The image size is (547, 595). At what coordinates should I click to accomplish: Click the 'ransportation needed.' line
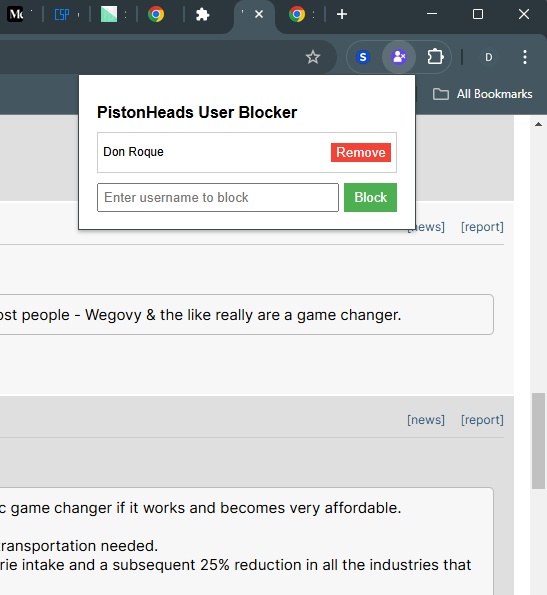pyautogui.click(x=79, y=546)
